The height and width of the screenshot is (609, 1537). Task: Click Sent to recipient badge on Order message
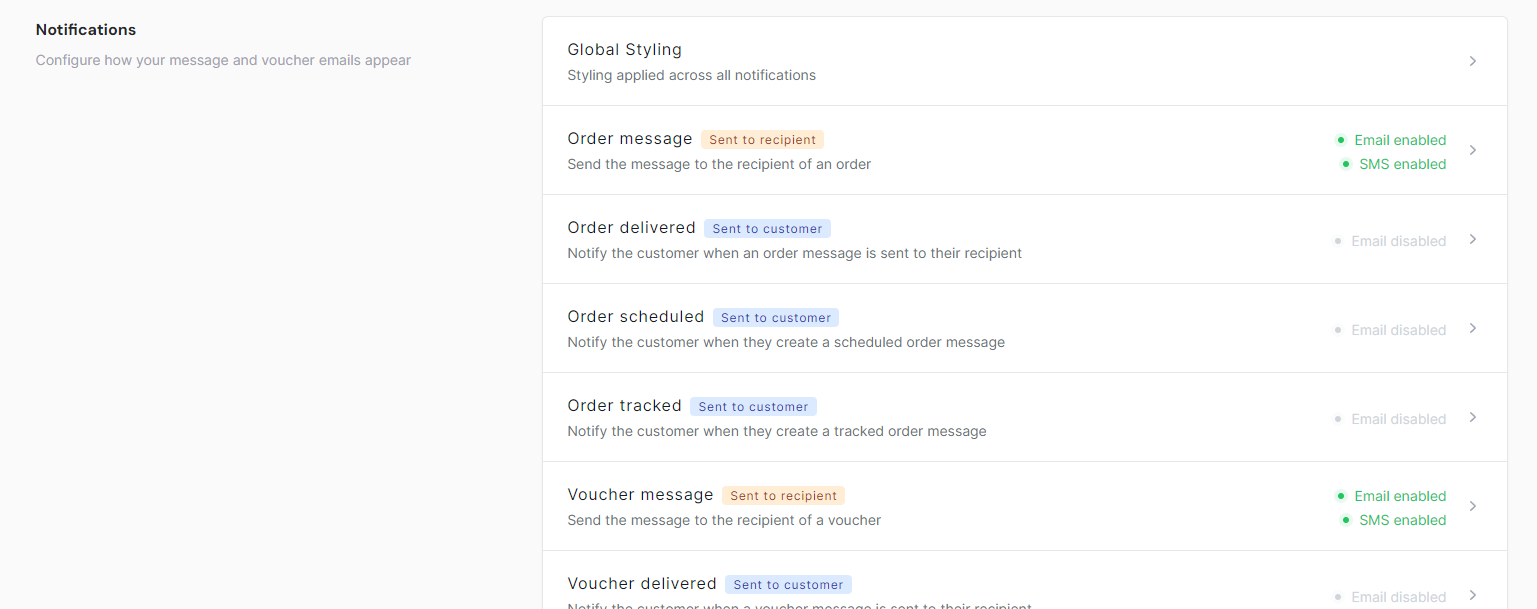763,140
